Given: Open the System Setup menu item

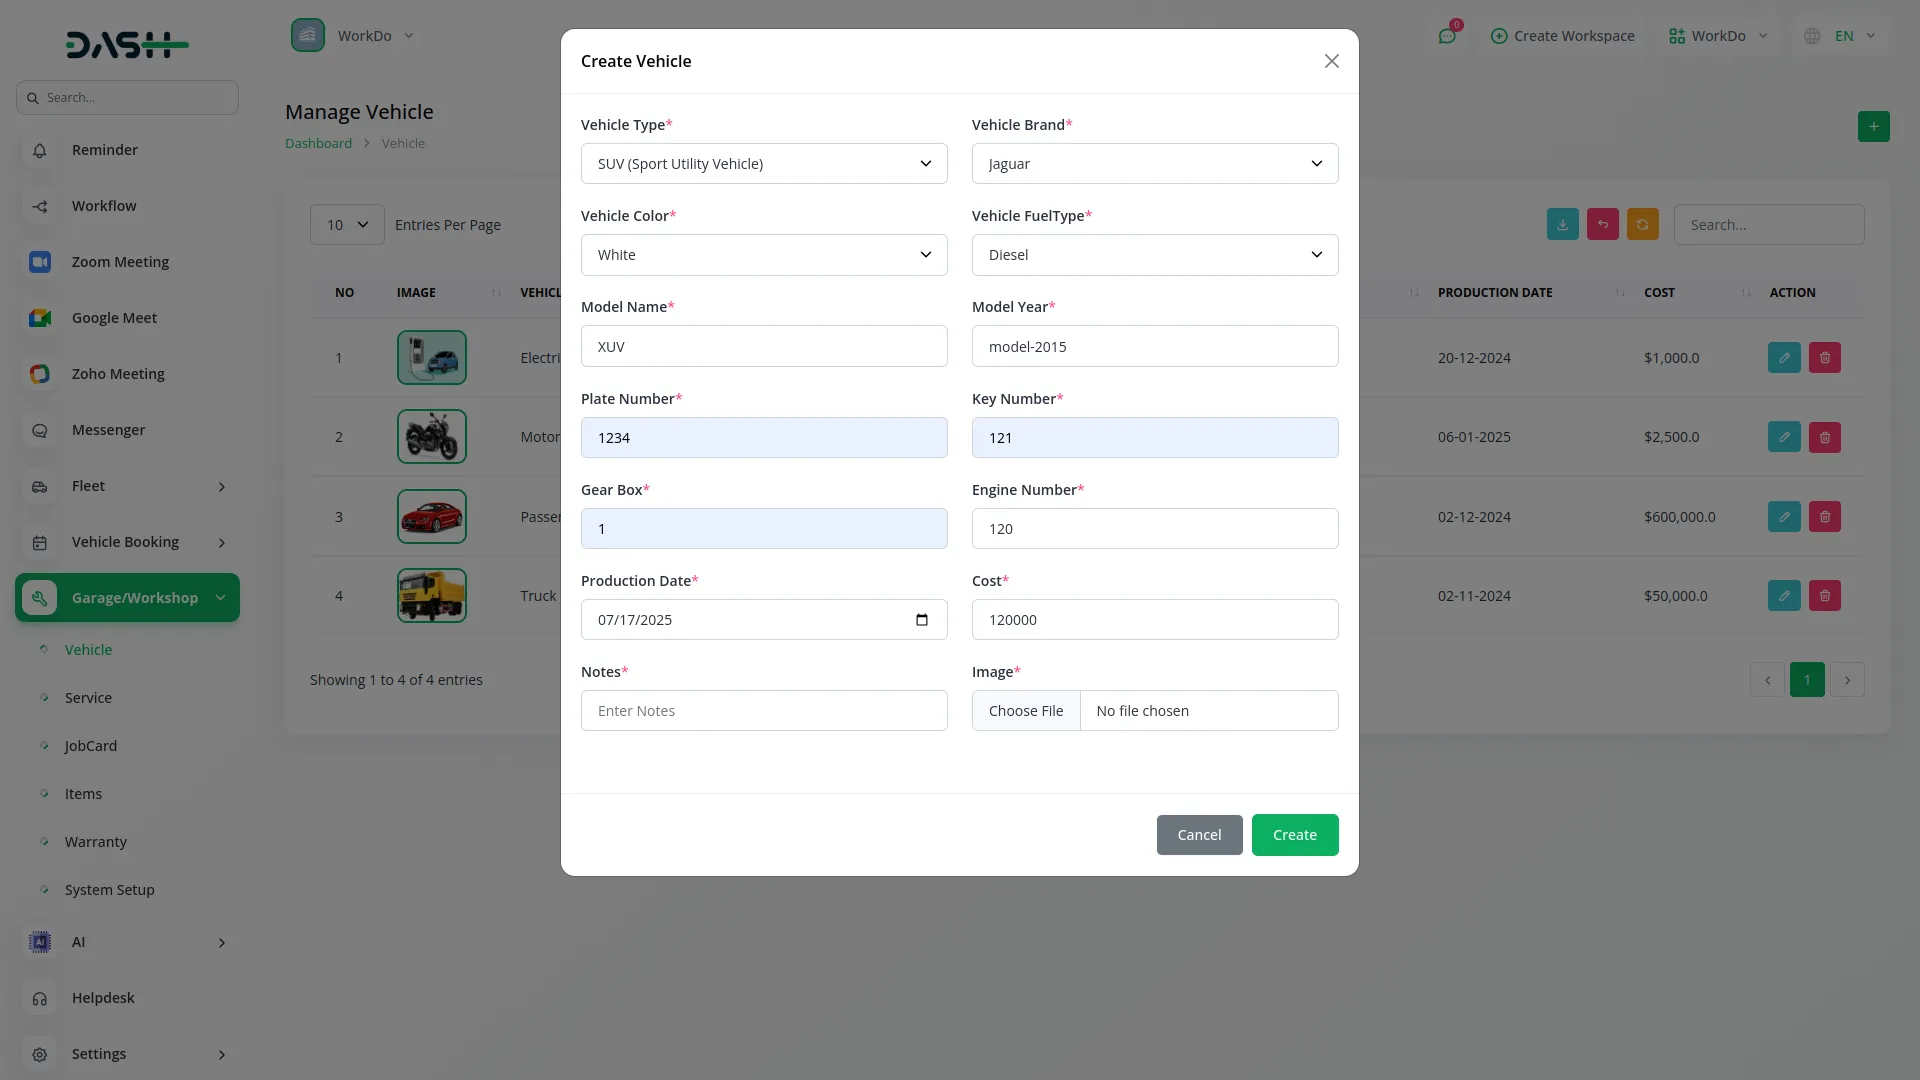Looking at the screenshot, I should coord(109,889).
